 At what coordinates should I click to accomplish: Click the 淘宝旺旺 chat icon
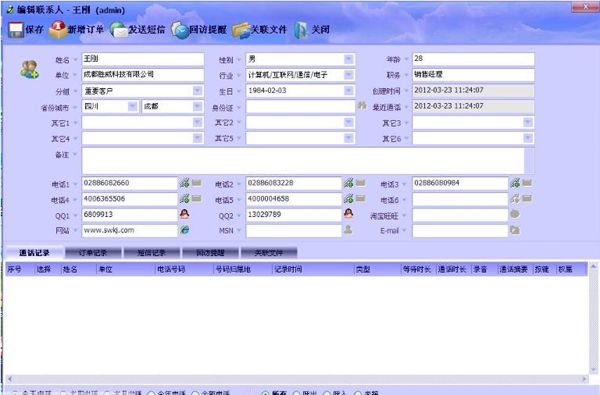[515, 214]
